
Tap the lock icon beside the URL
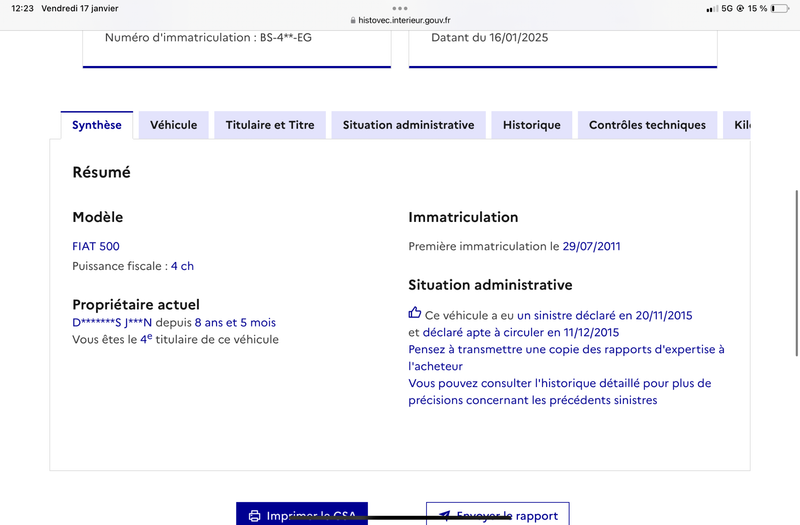[353, 20]
